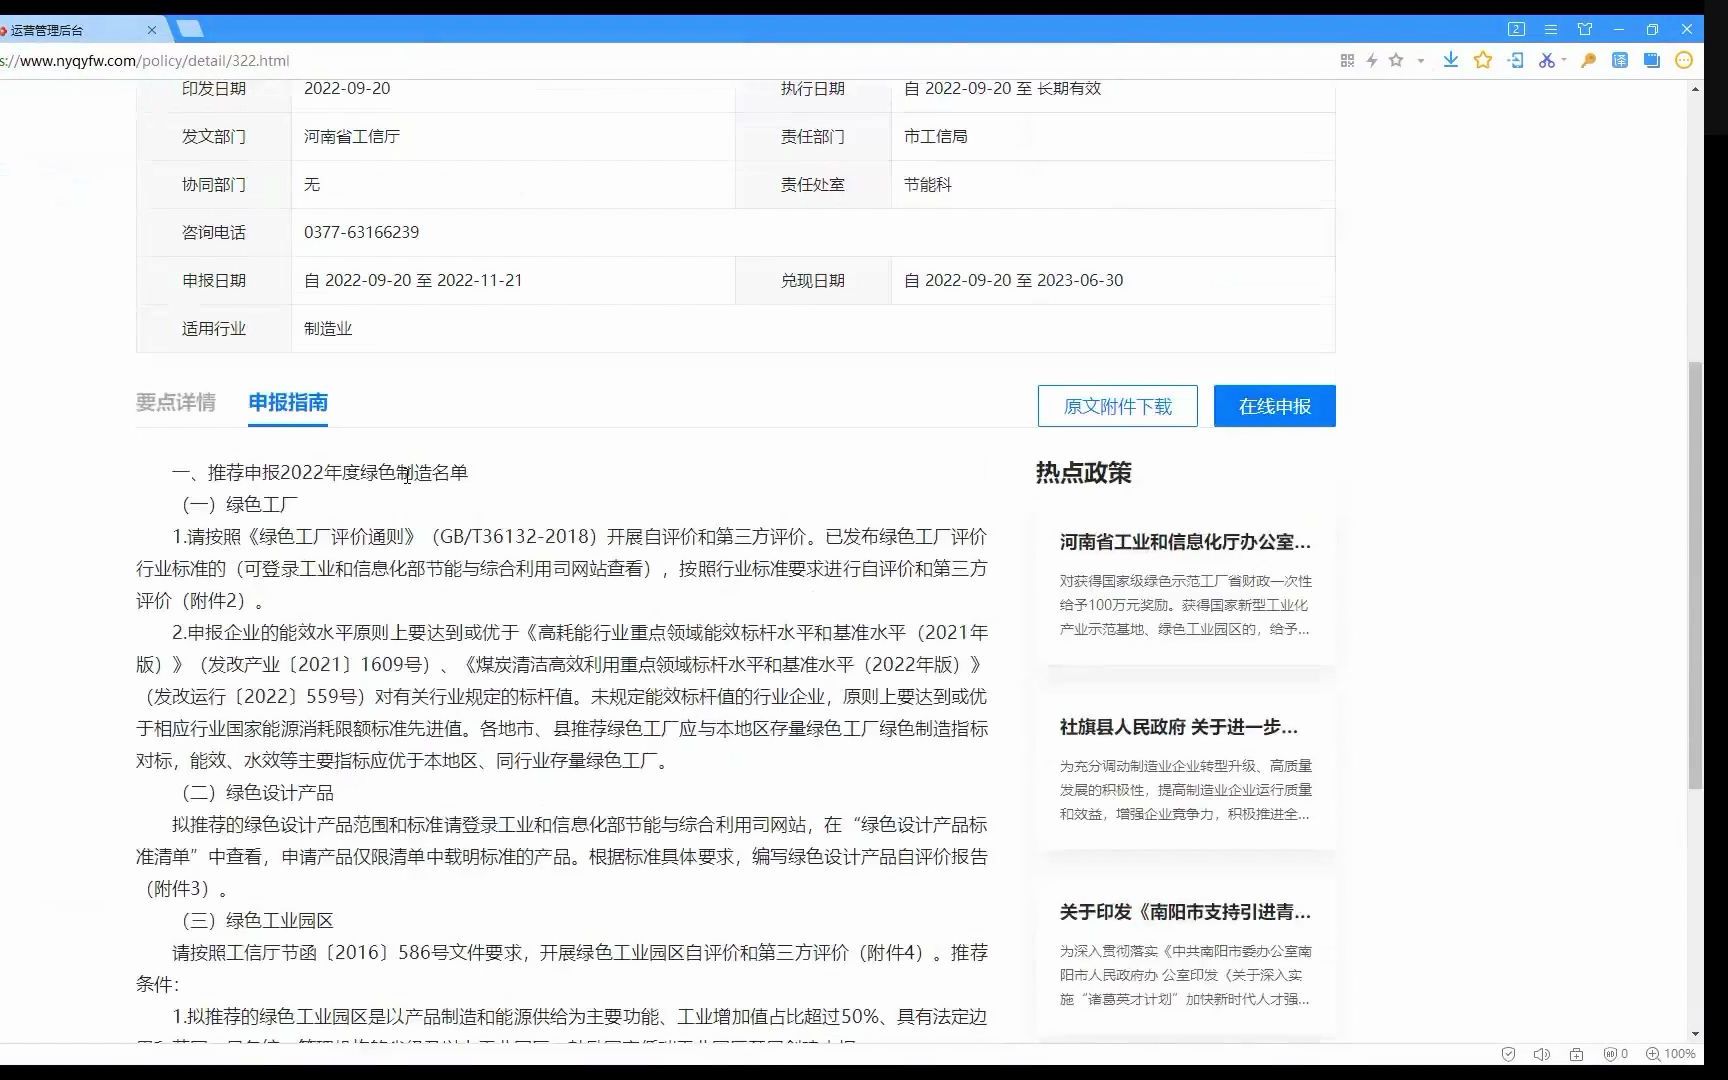Open the password key icon
The image size is (1728, 1080).
tap(1588, 60)
